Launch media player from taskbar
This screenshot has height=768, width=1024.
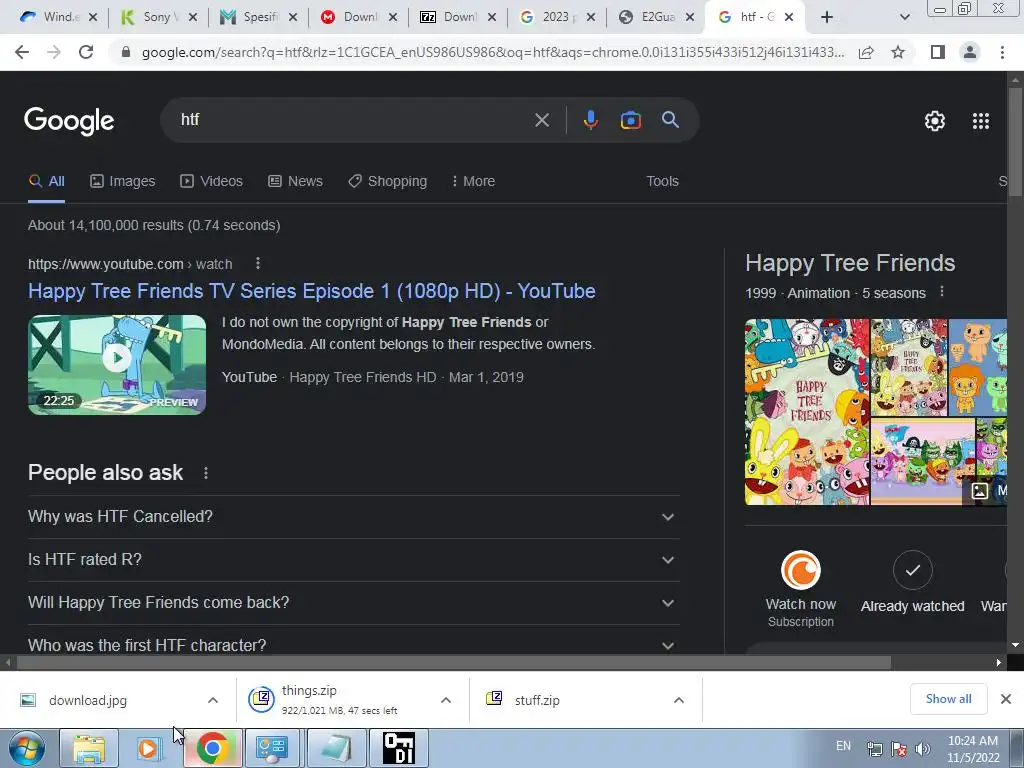[149, 748]
